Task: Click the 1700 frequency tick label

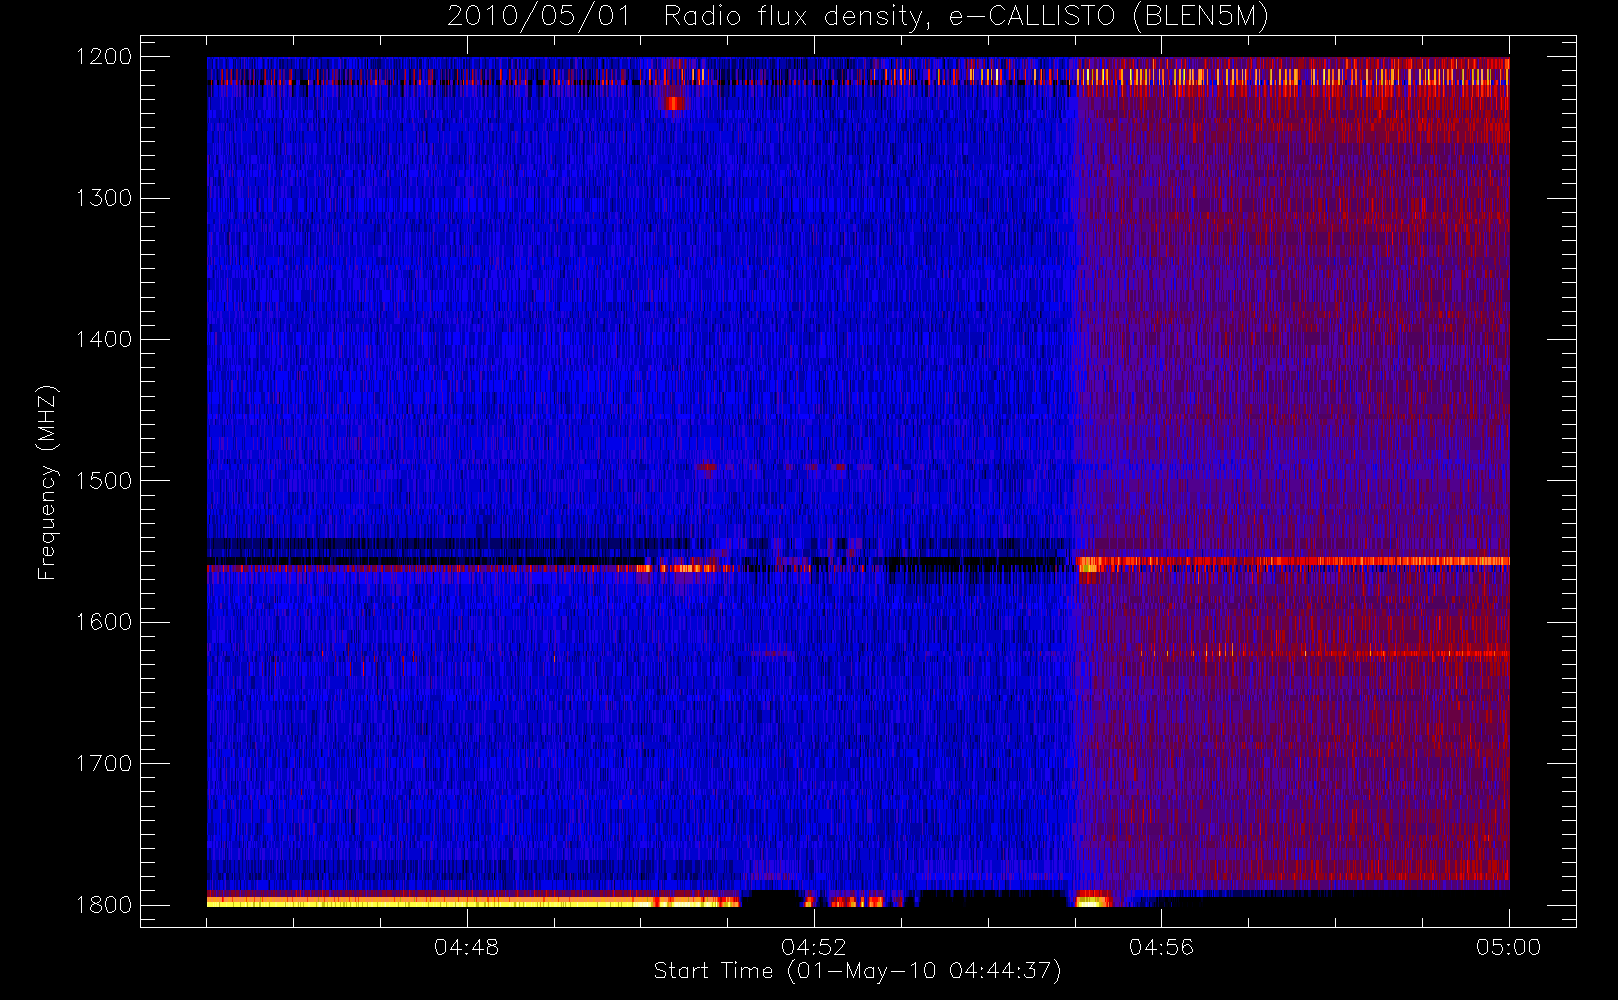Action: [x=104, y=764]
